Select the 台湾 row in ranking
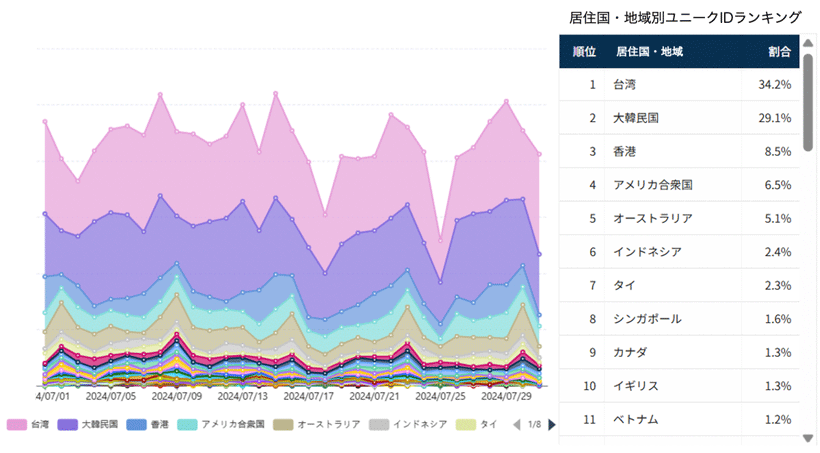Image resolution: width=820 pixels, height=453 pixels. coord(679,85)
